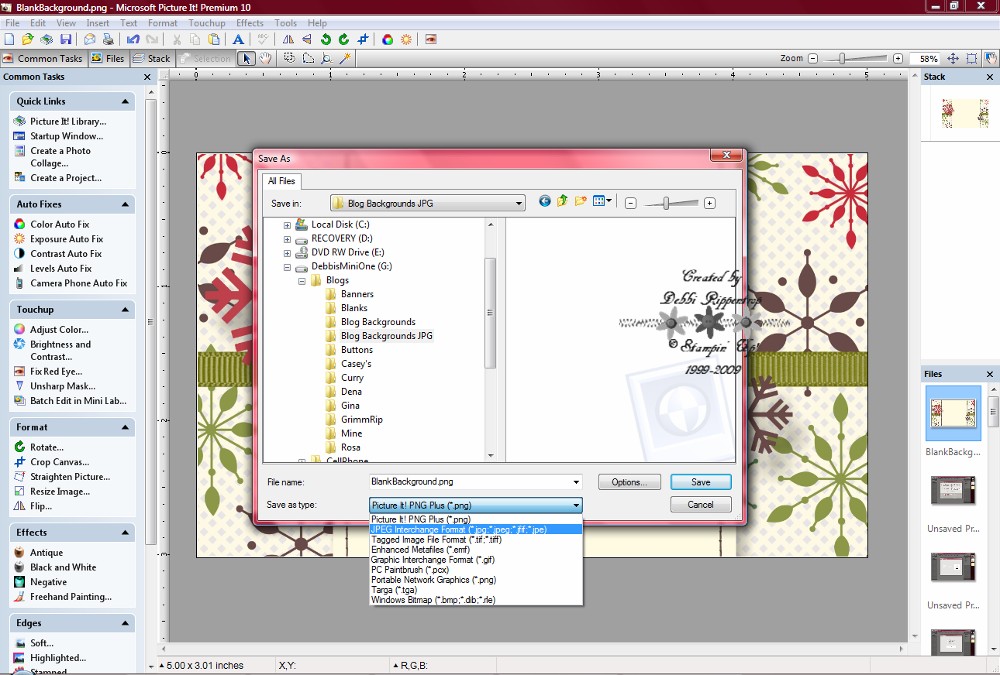1000x675 pixels.
Task: Click the Create New Folder icon
Action: [580, 202]
